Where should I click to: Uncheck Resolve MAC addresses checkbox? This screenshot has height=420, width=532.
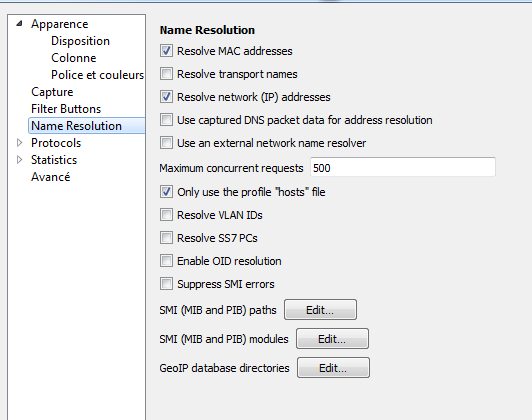point(166,51)
